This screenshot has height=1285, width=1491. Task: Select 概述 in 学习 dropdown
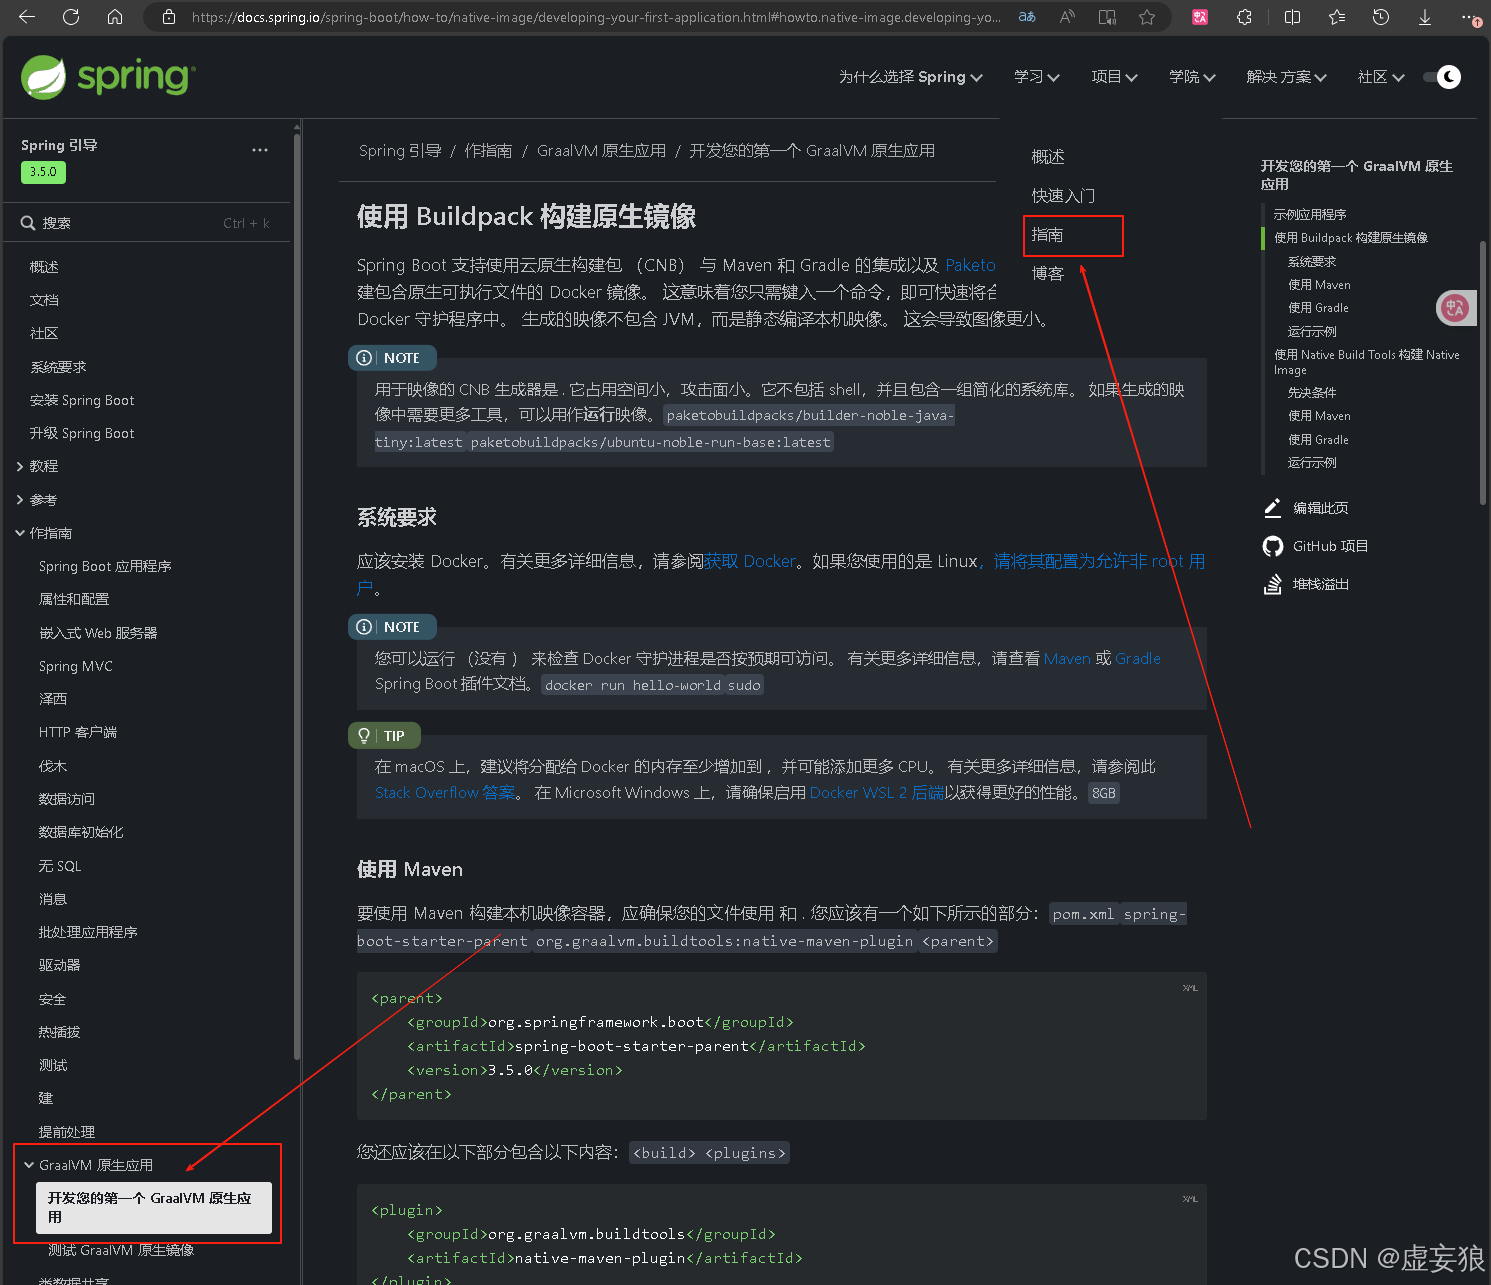click(x=1048, y=157)
